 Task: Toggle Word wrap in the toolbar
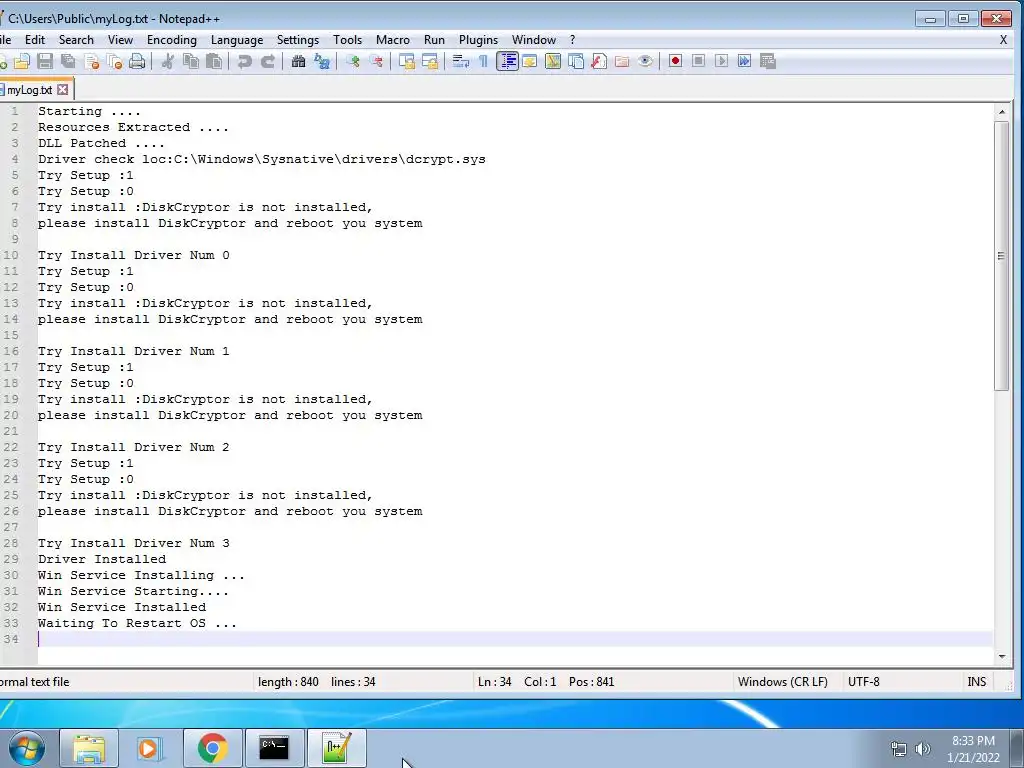(x=461, y=61)
